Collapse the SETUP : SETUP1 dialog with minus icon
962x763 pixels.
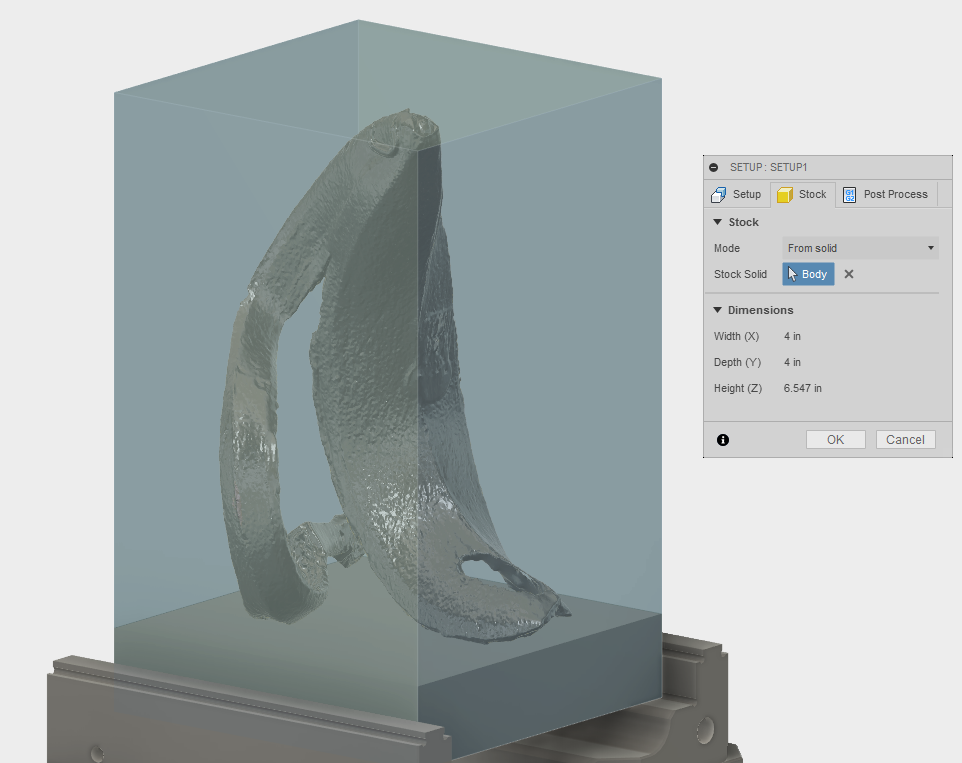click(714, 167)
